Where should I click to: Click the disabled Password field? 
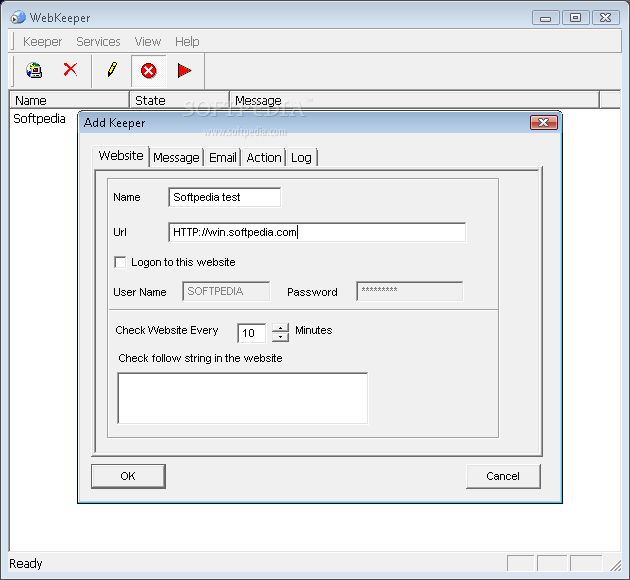coord(409,291)
